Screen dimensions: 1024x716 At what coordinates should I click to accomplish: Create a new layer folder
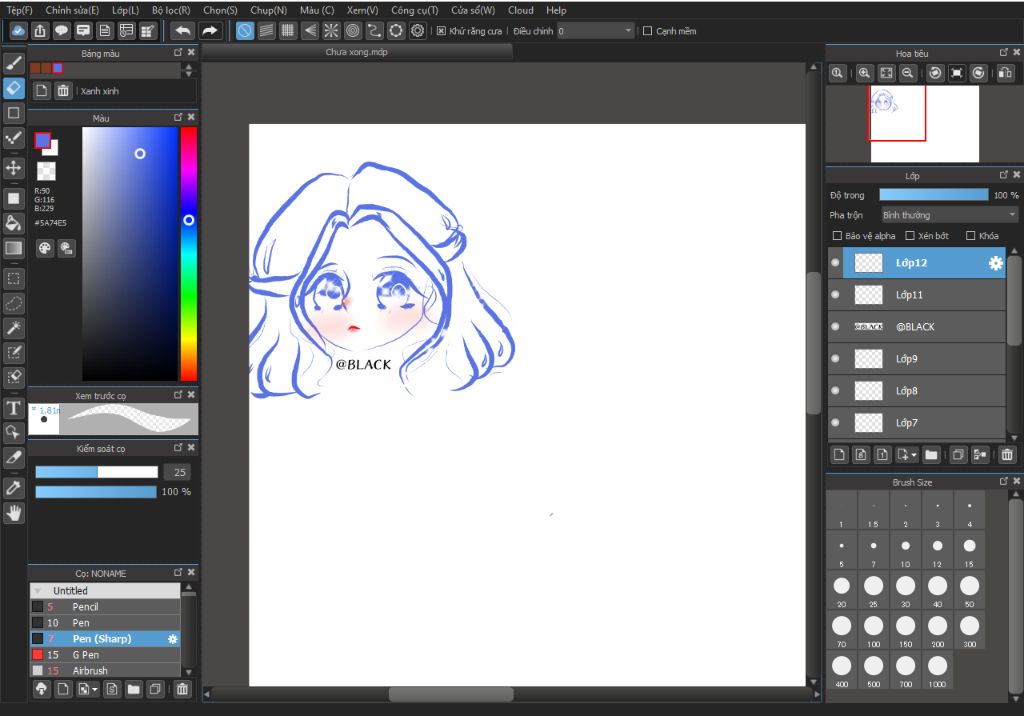pos(931,455)
